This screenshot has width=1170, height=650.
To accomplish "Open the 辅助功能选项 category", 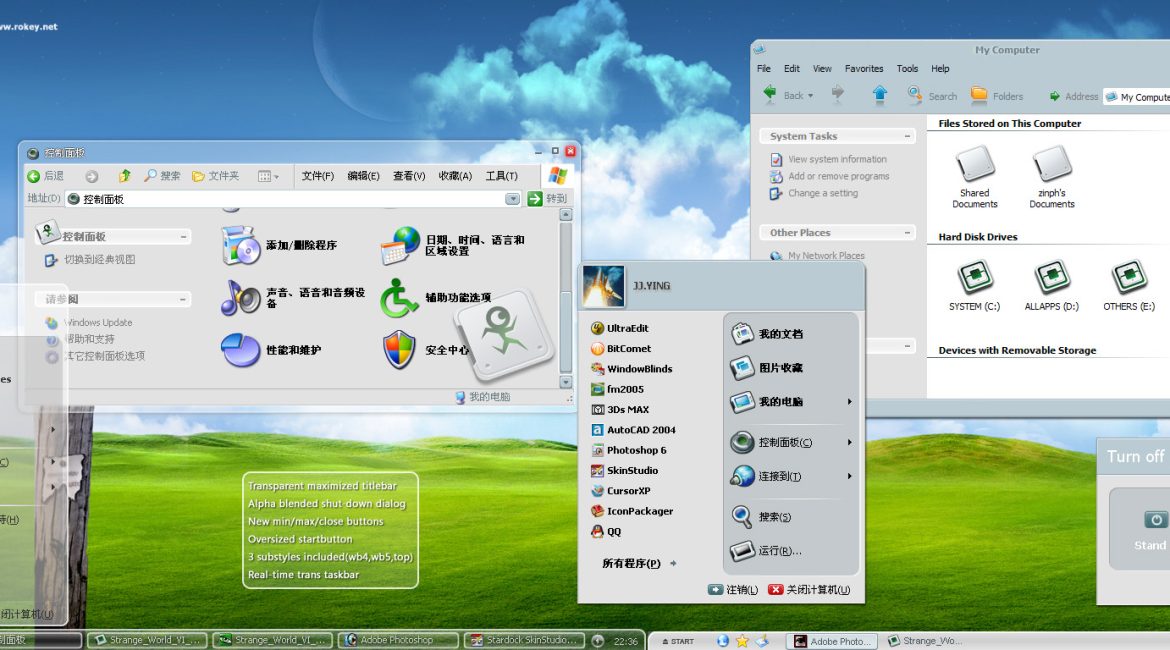I will (x=436, y=297).
